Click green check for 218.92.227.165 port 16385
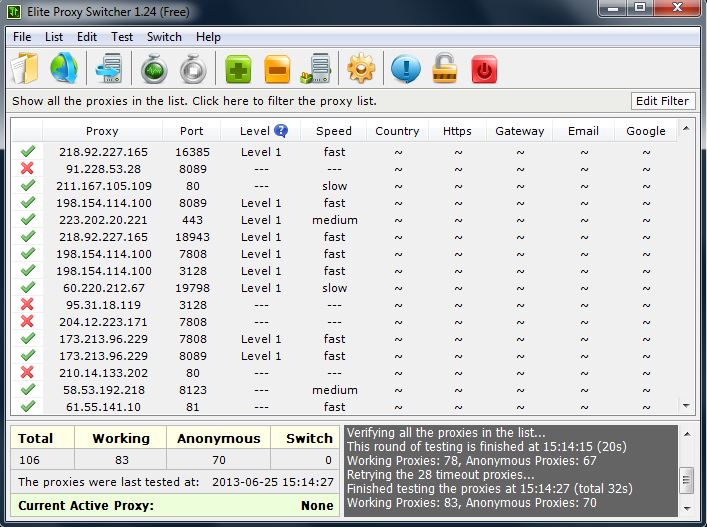Screen dimensions: 707x527 click(28, 151)
